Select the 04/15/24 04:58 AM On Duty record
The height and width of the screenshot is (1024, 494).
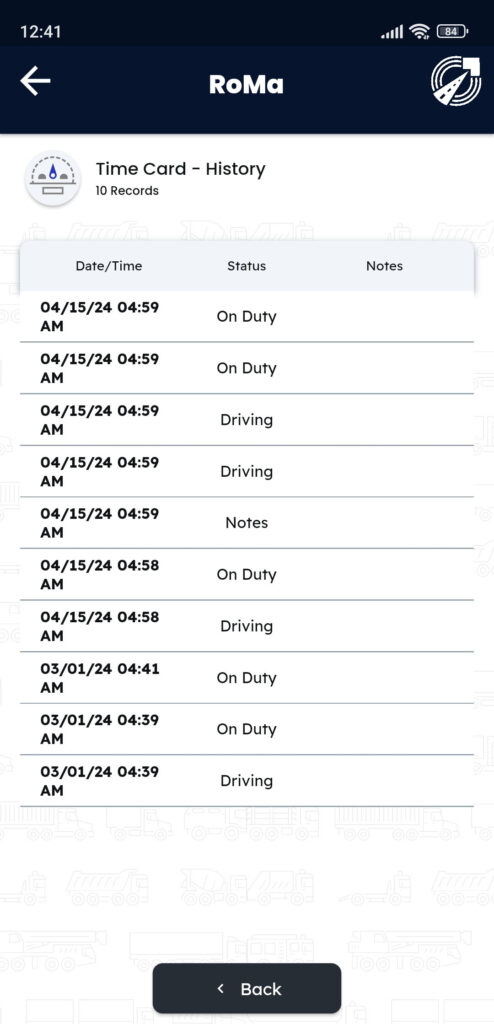pyautogui.click(x=246, y=575)
